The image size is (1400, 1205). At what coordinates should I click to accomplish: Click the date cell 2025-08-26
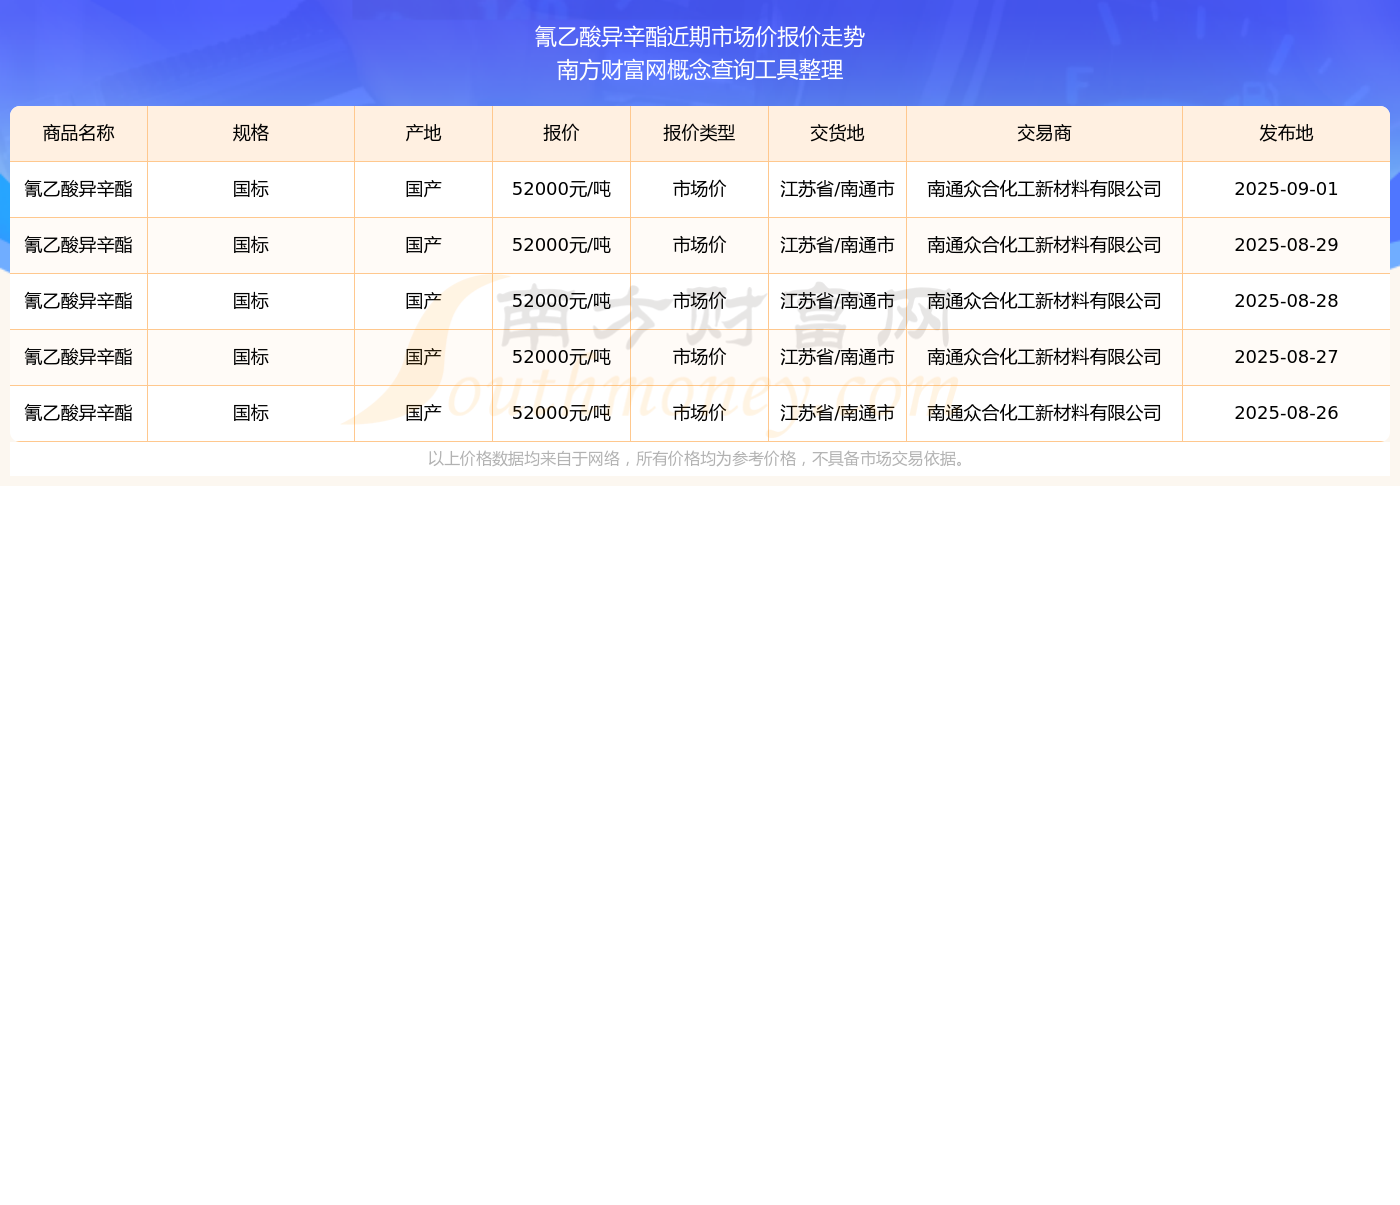(1286, 413)
